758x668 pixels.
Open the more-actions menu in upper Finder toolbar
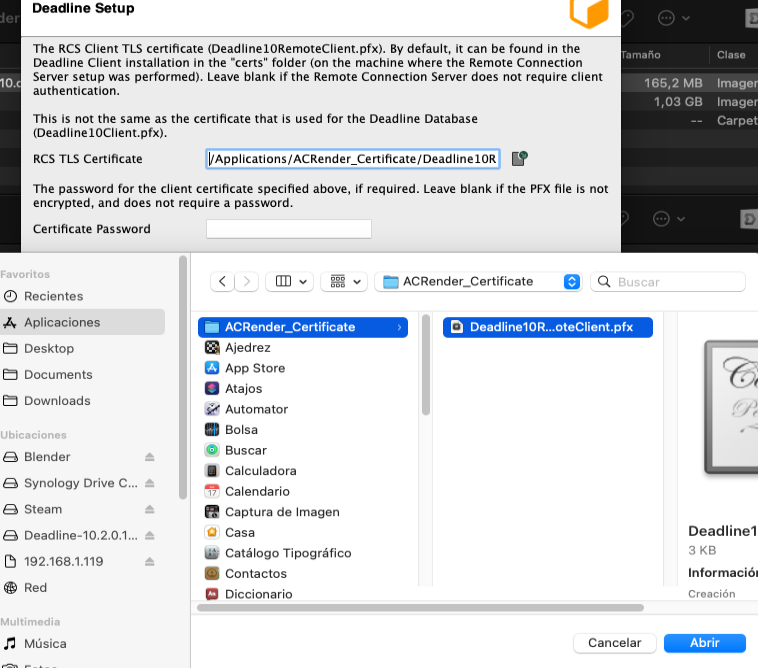pyautogui.click(x=673, y=18)
